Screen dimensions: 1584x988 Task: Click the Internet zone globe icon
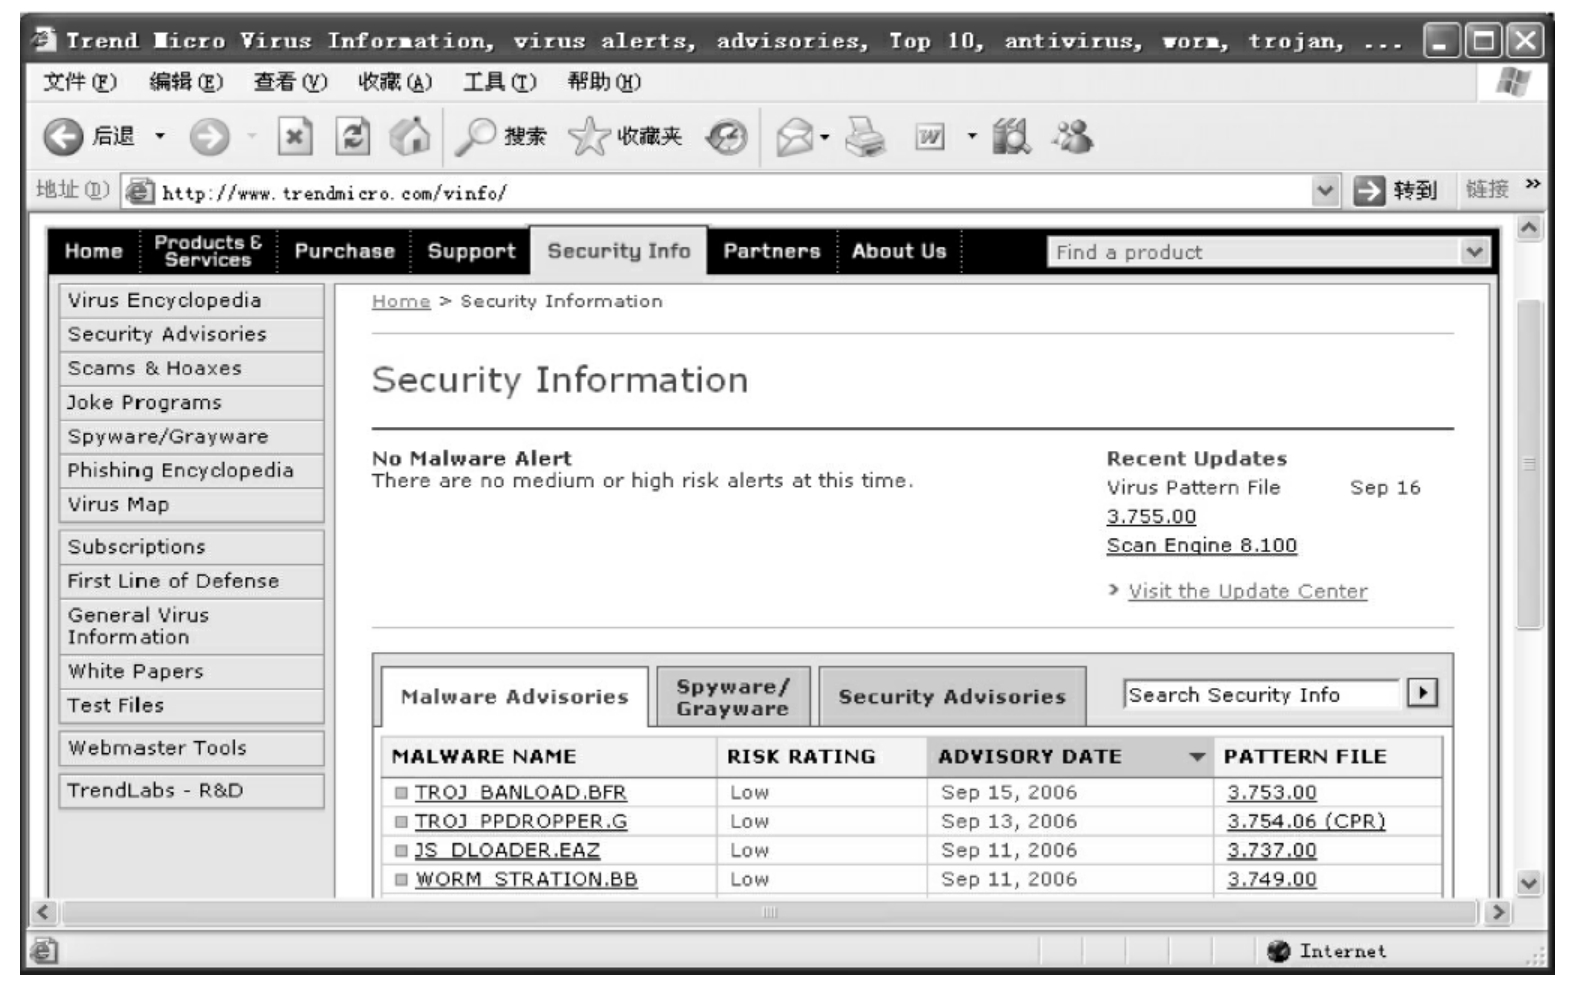click(x=1278, y=951)
